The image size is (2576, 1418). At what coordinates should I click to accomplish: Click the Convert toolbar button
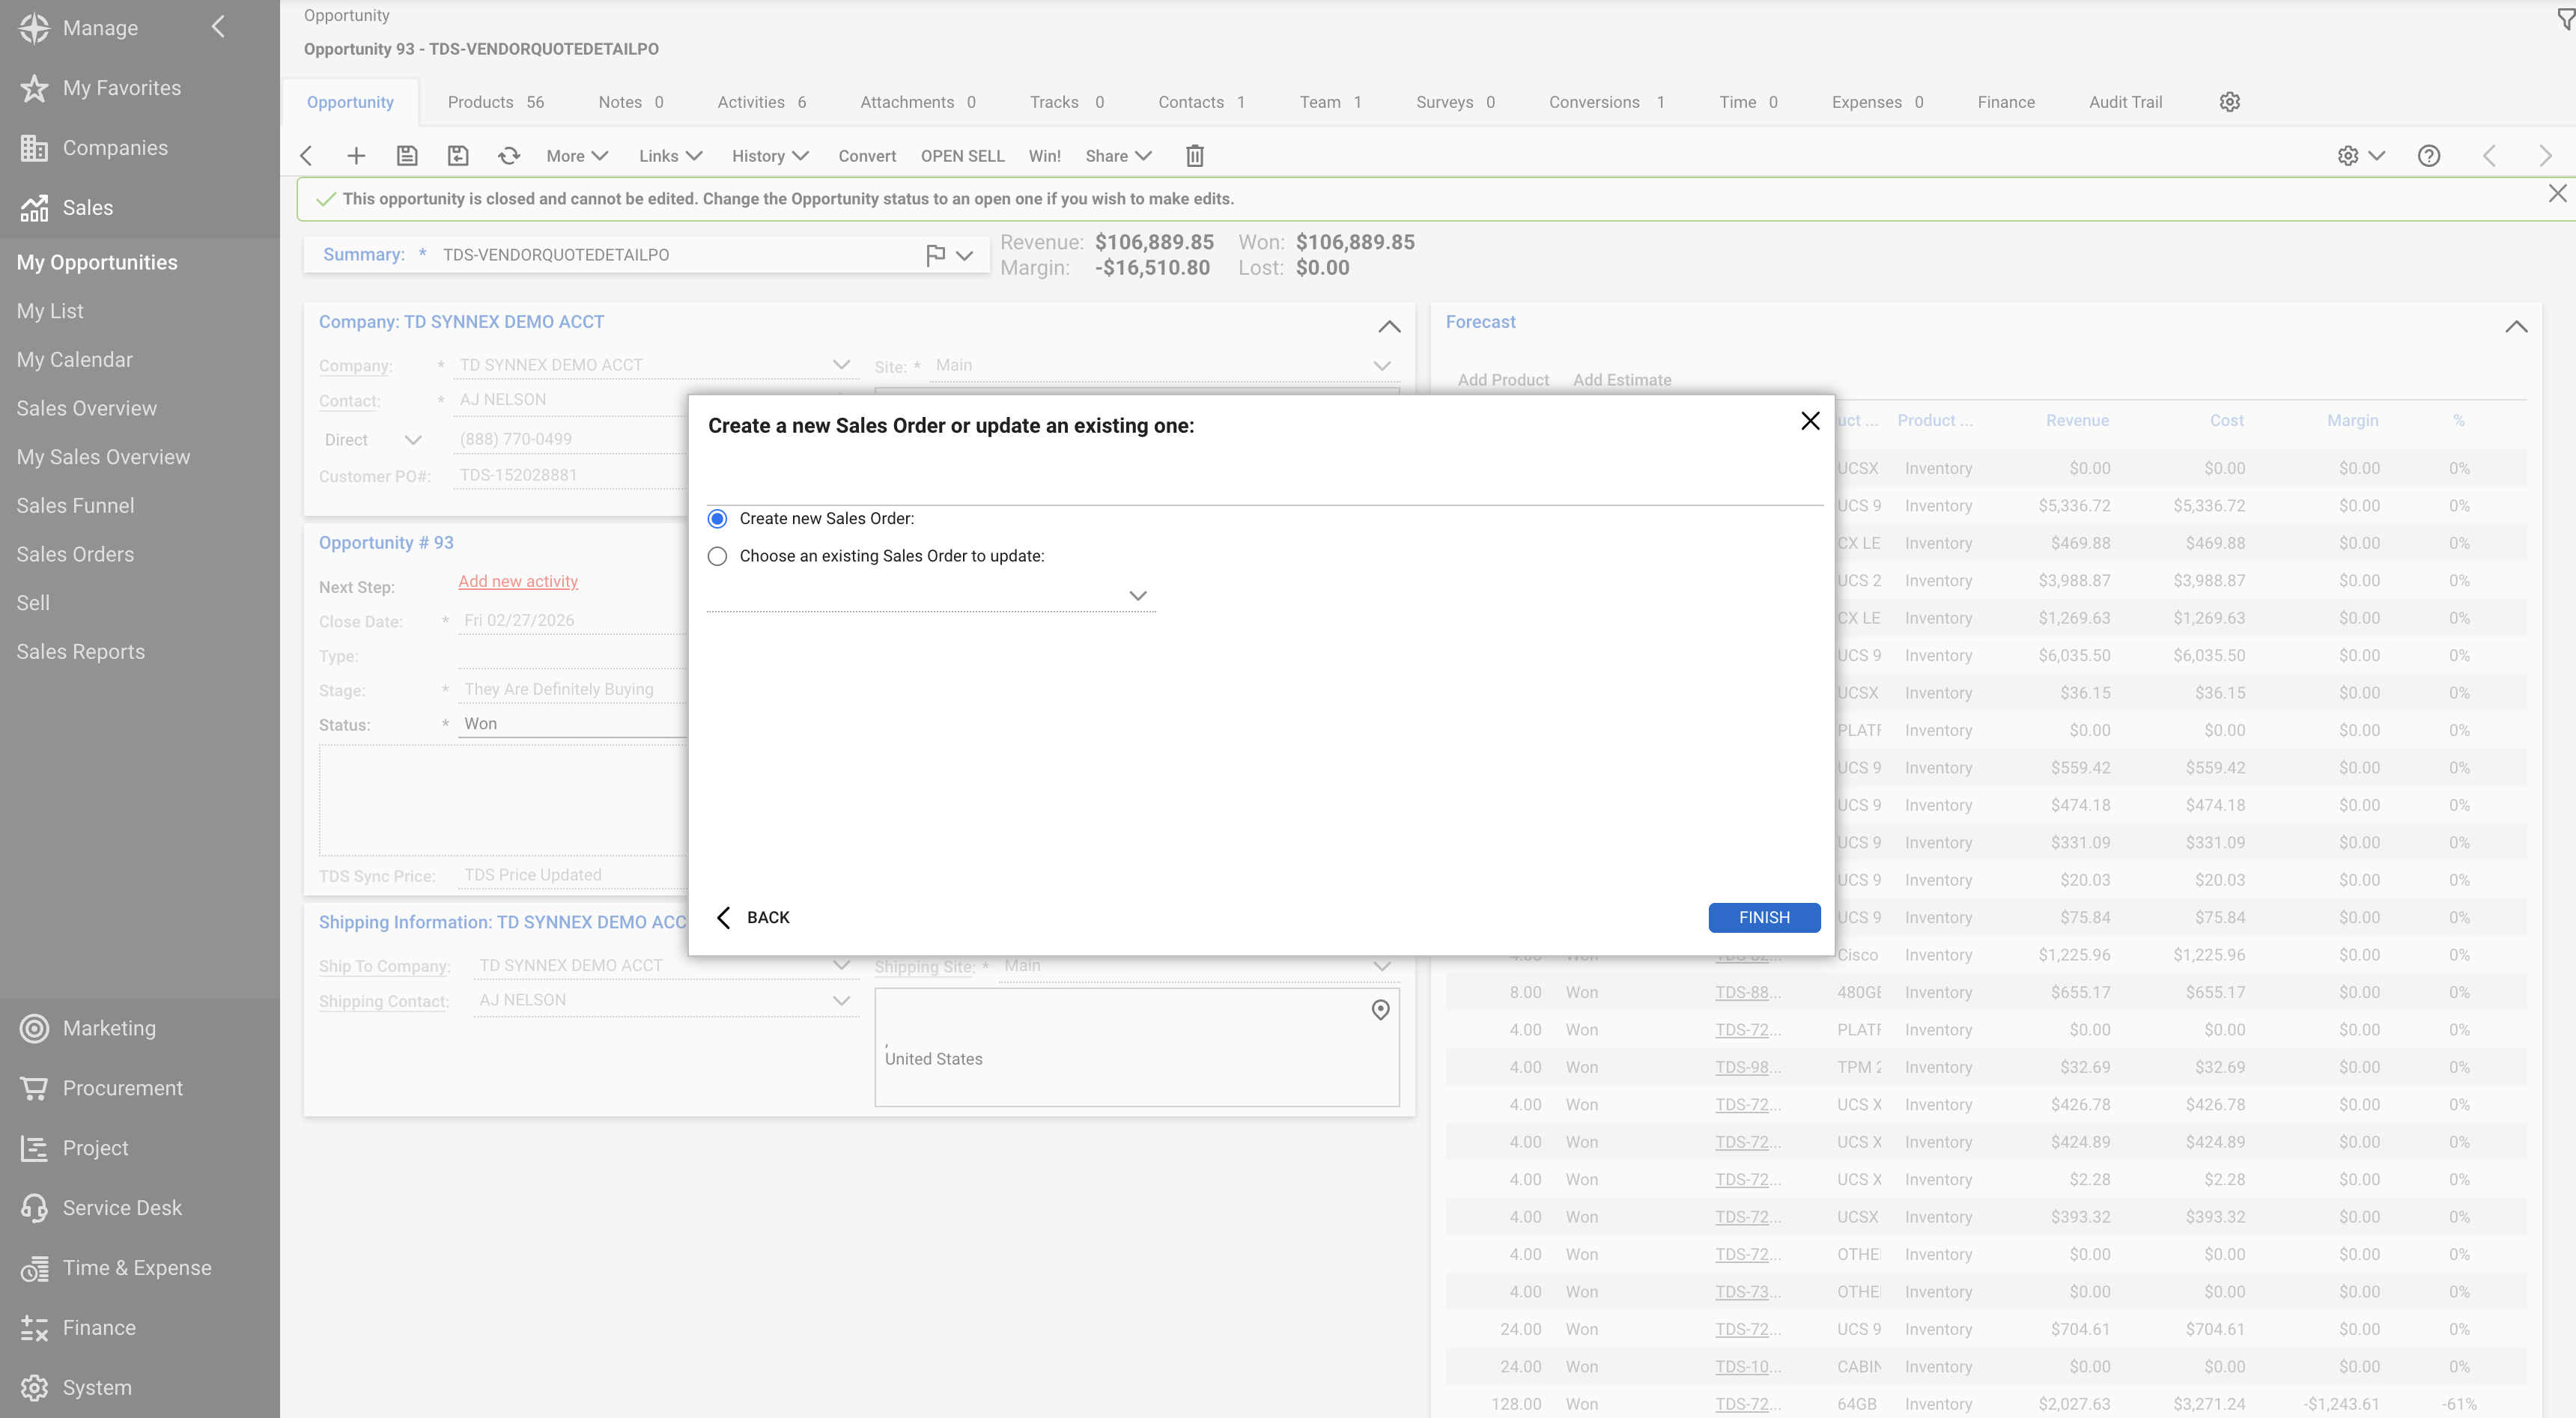[x=867, y=156]
